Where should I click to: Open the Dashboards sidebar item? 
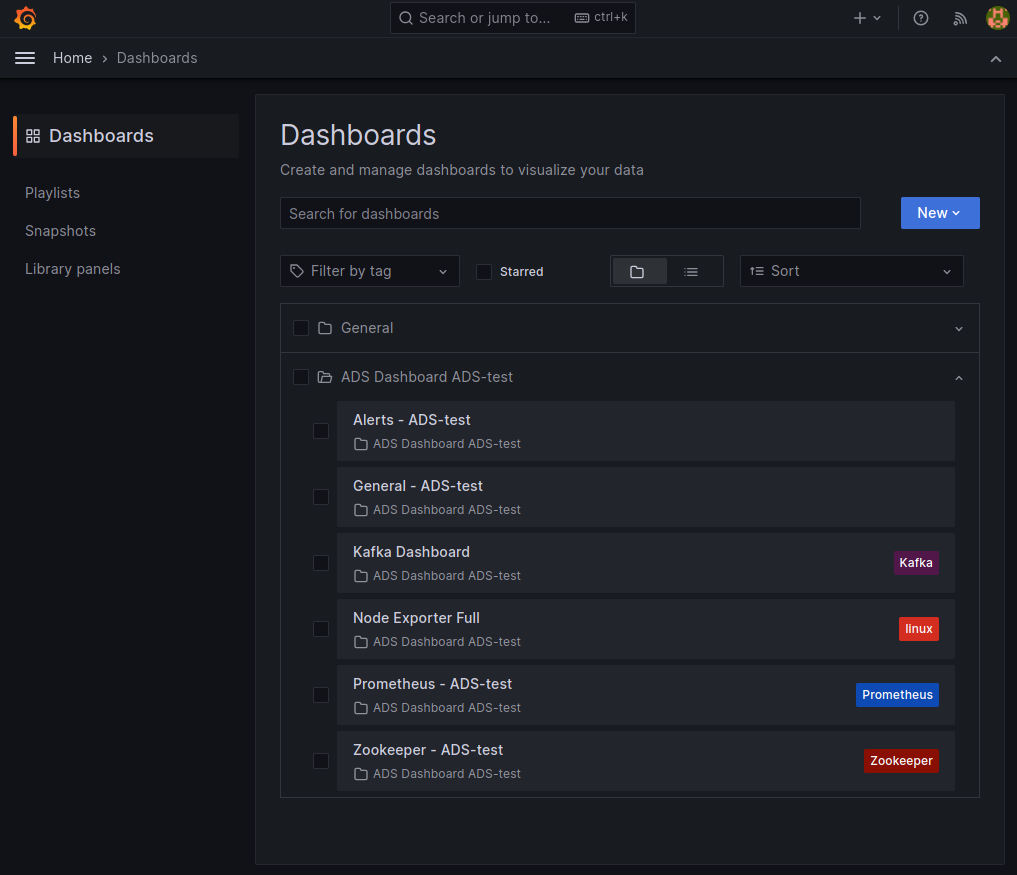coord(126,136)
